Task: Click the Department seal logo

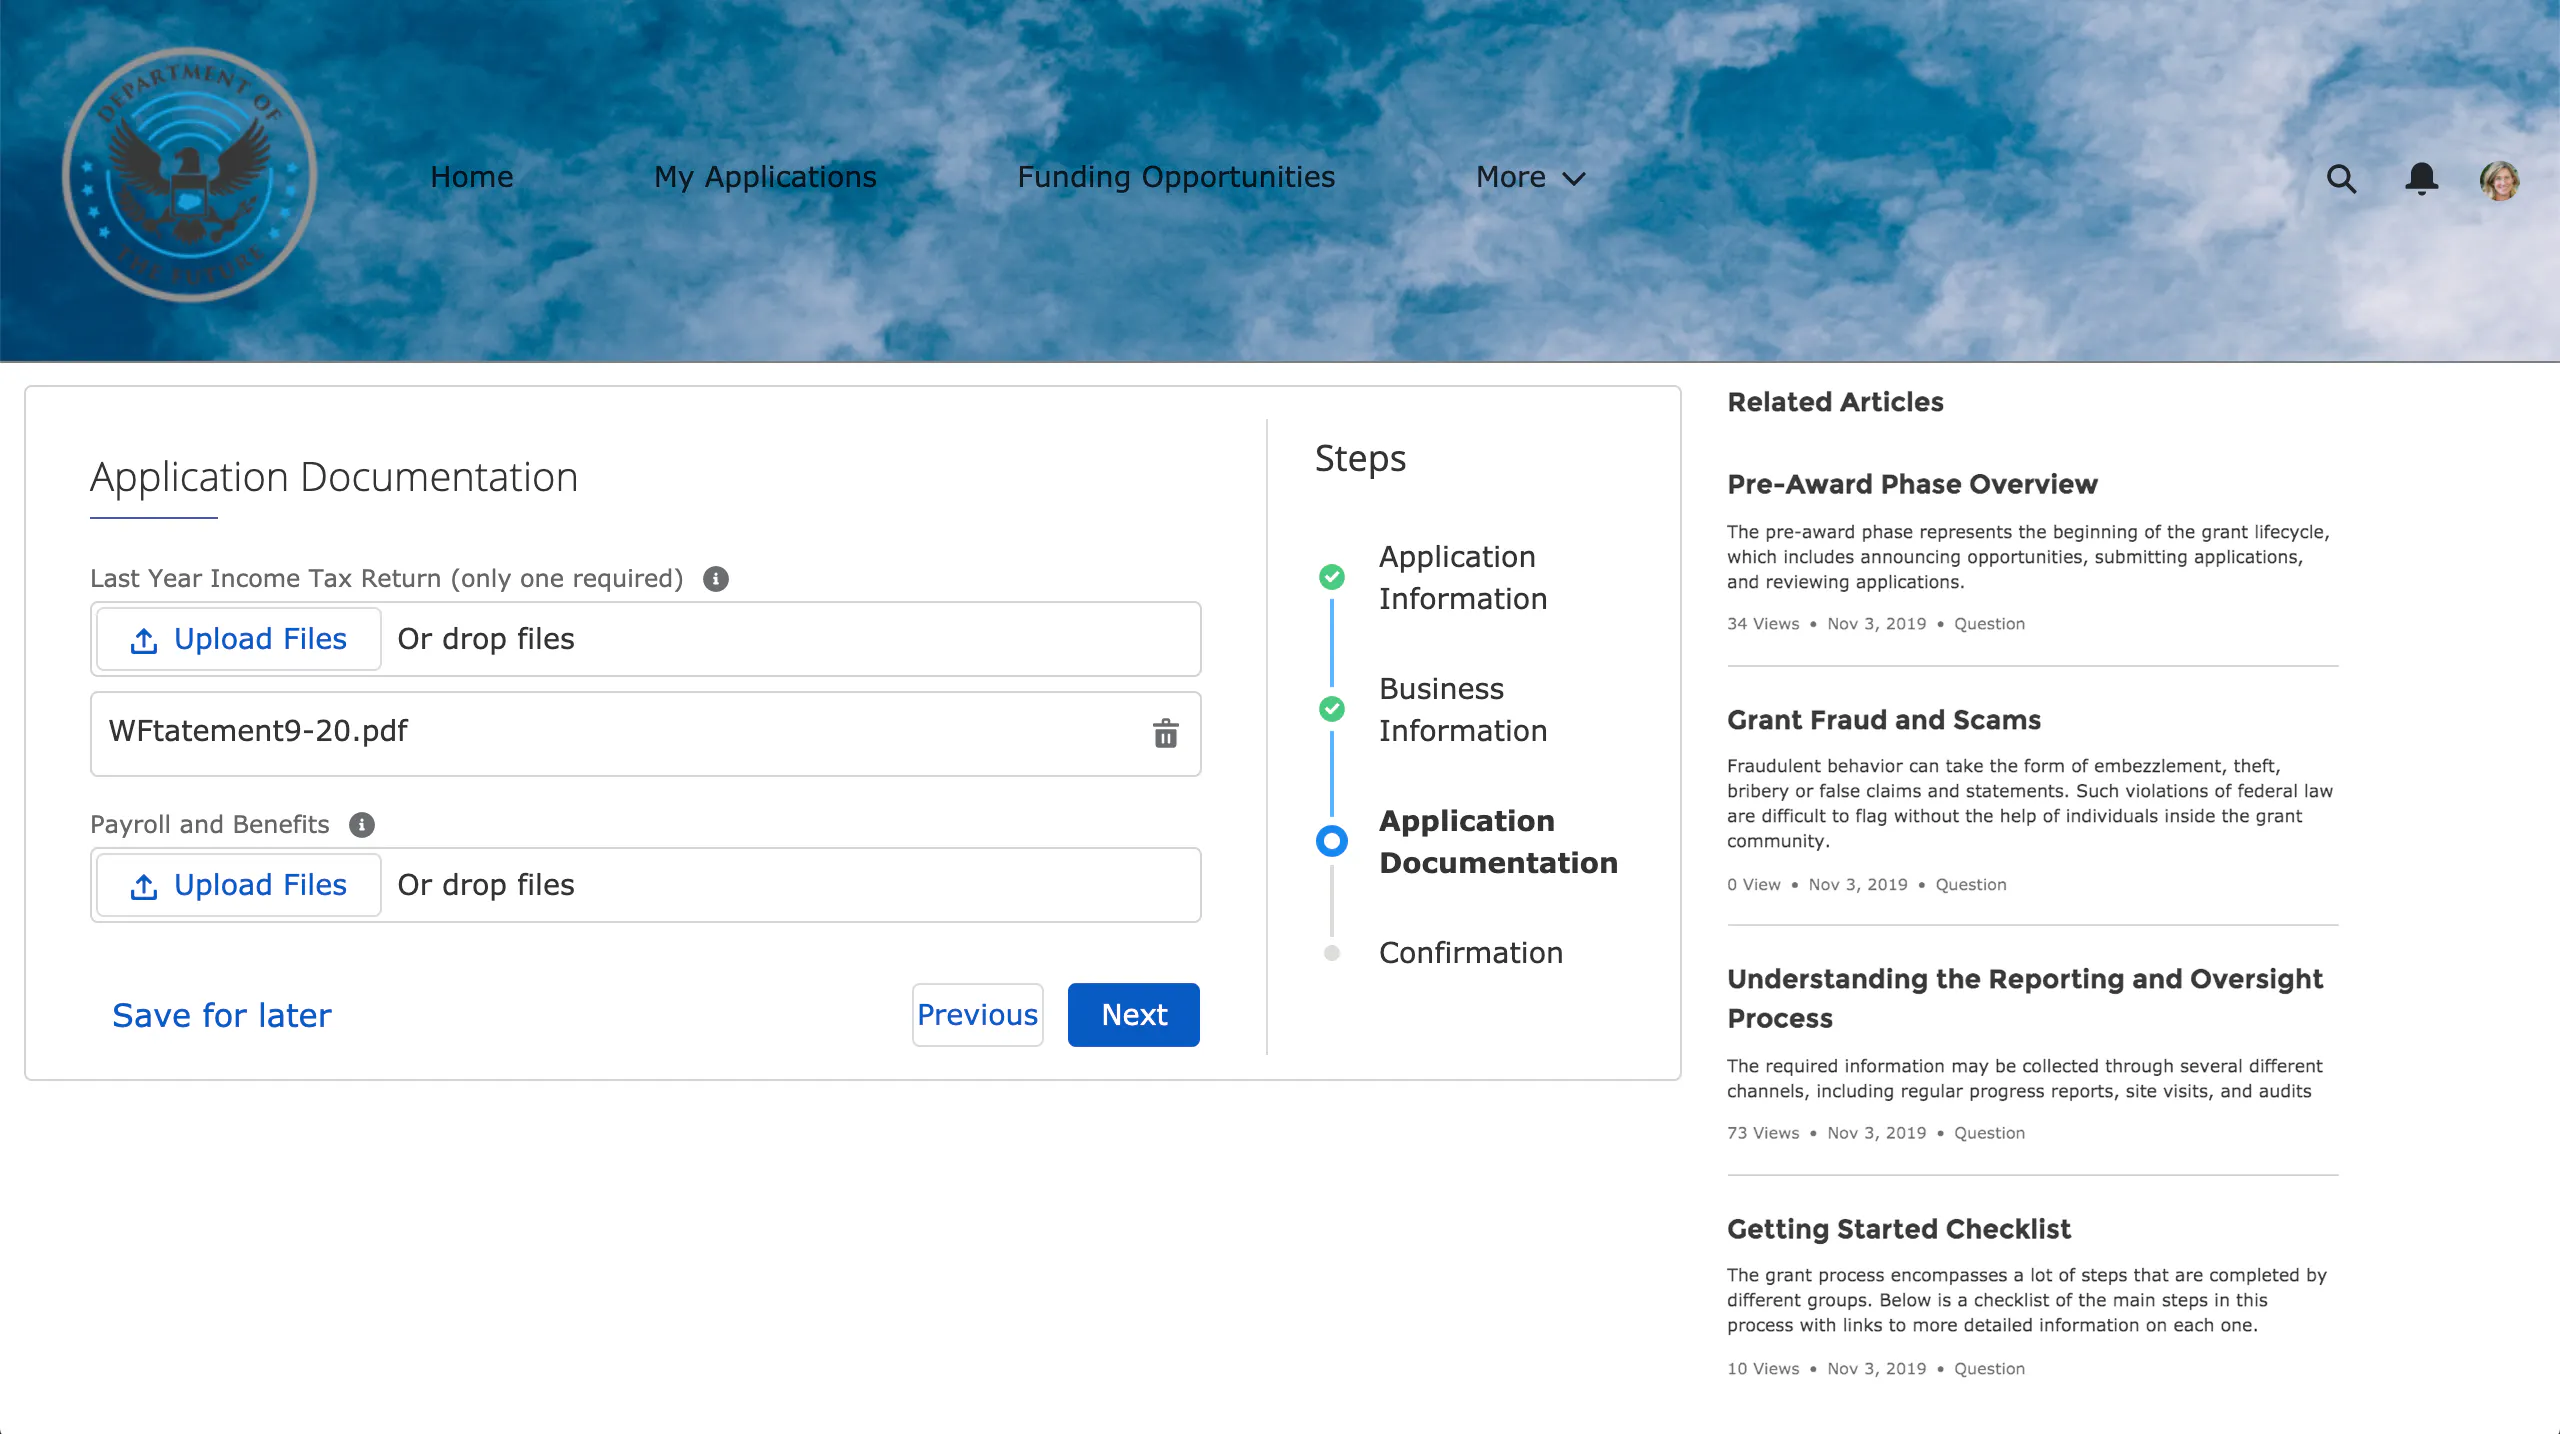Action: coord(189,174)
